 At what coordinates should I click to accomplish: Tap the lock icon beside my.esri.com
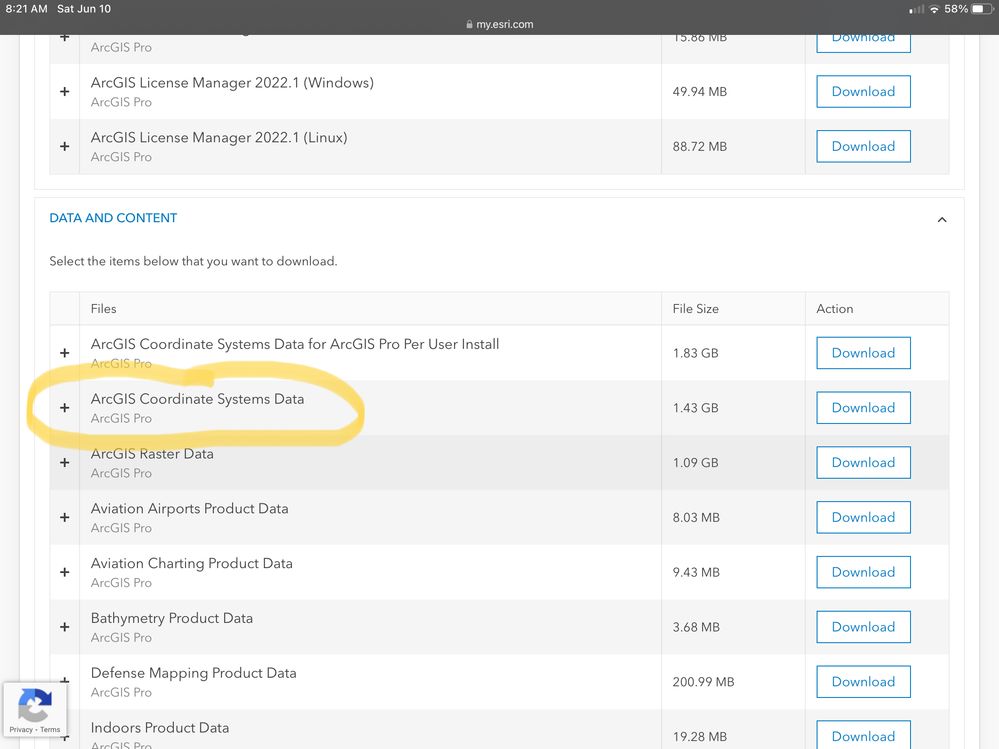tap(470, 24)
